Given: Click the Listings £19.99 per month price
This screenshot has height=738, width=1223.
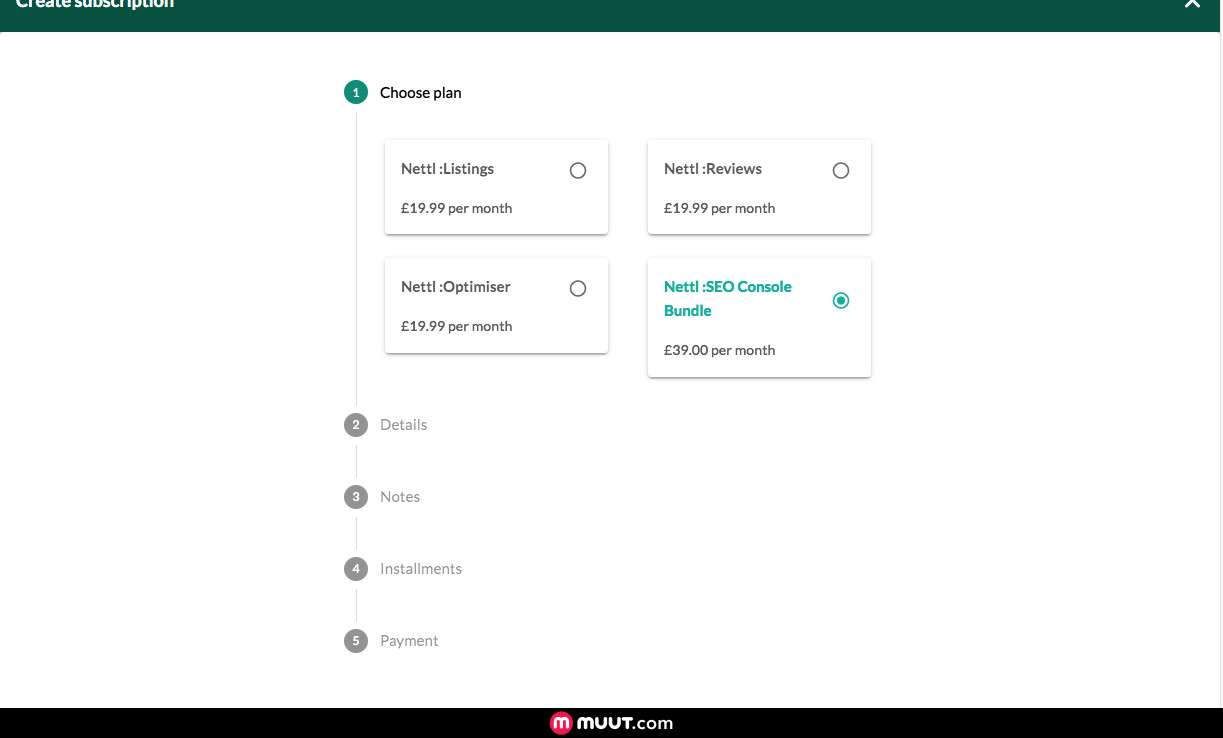Looking at the screenshot, I should [x=456, y=208].
